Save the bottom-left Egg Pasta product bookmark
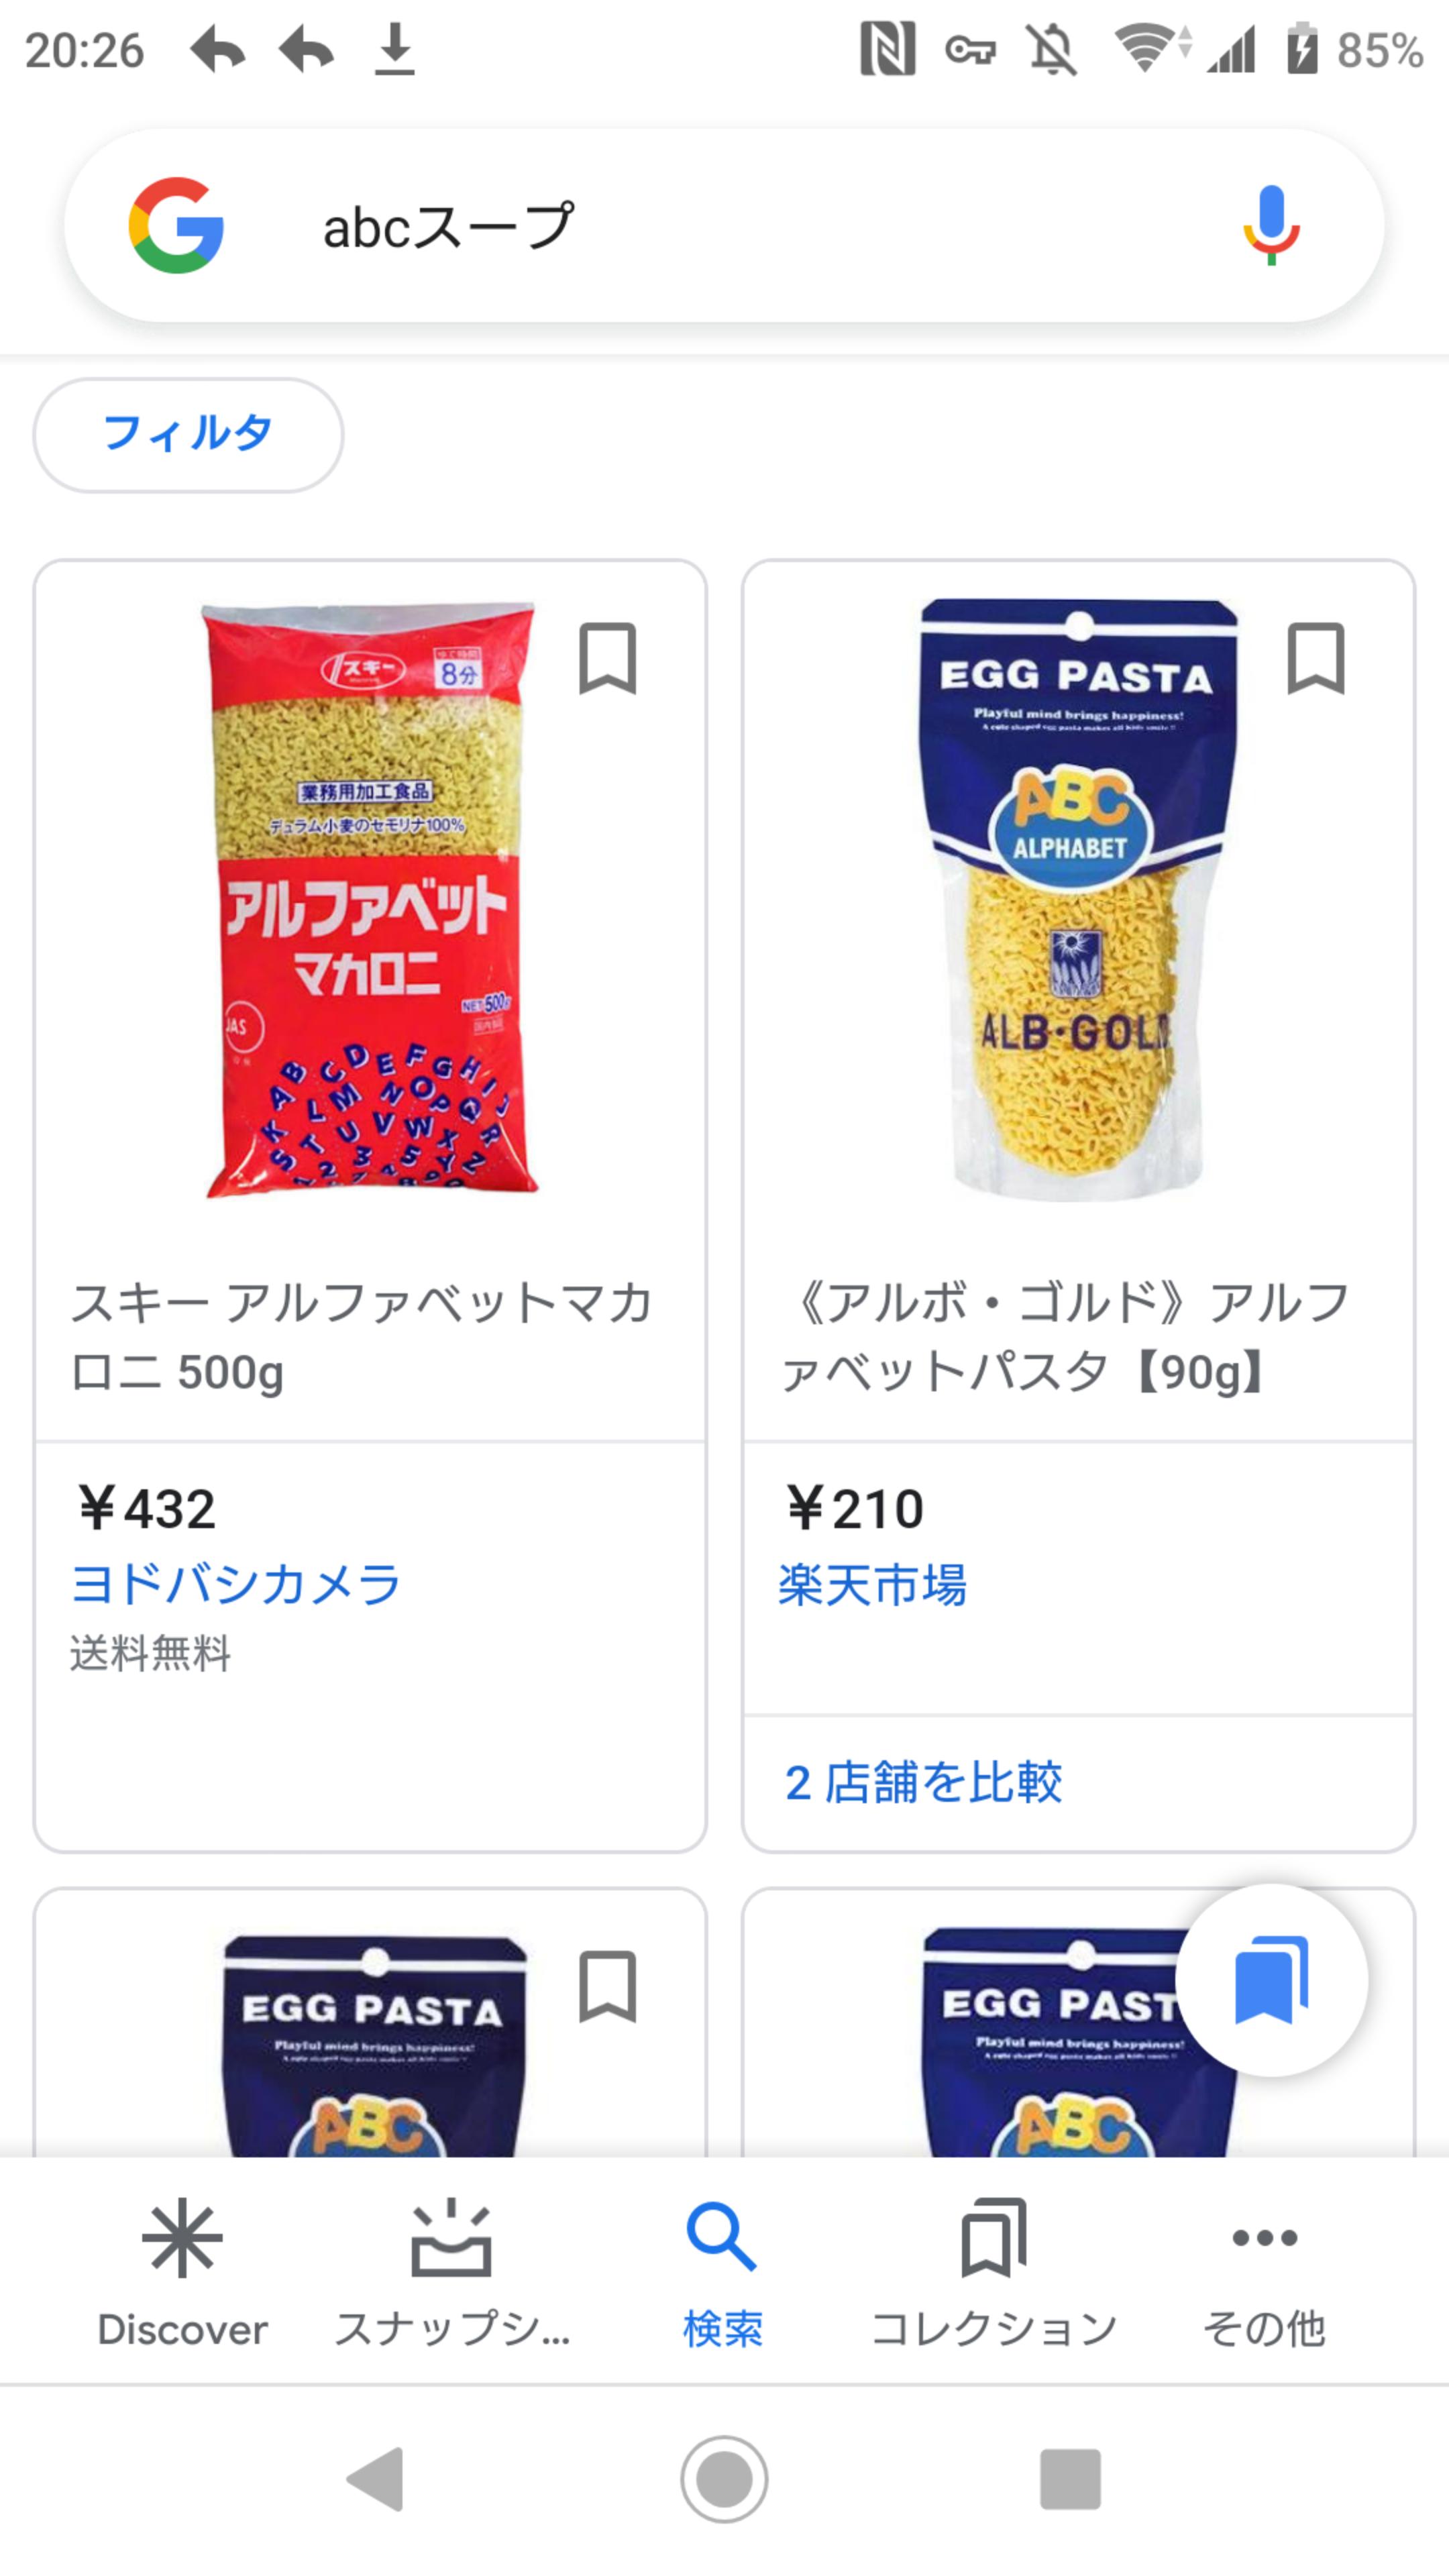1449x2576 pixels. [x=607, y=1986]
